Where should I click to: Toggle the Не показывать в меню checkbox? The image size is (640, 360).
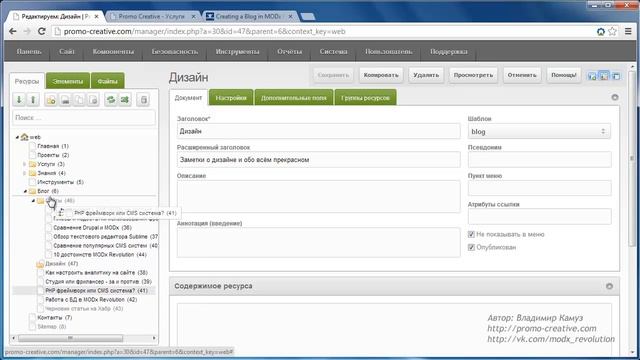point(471,234)
